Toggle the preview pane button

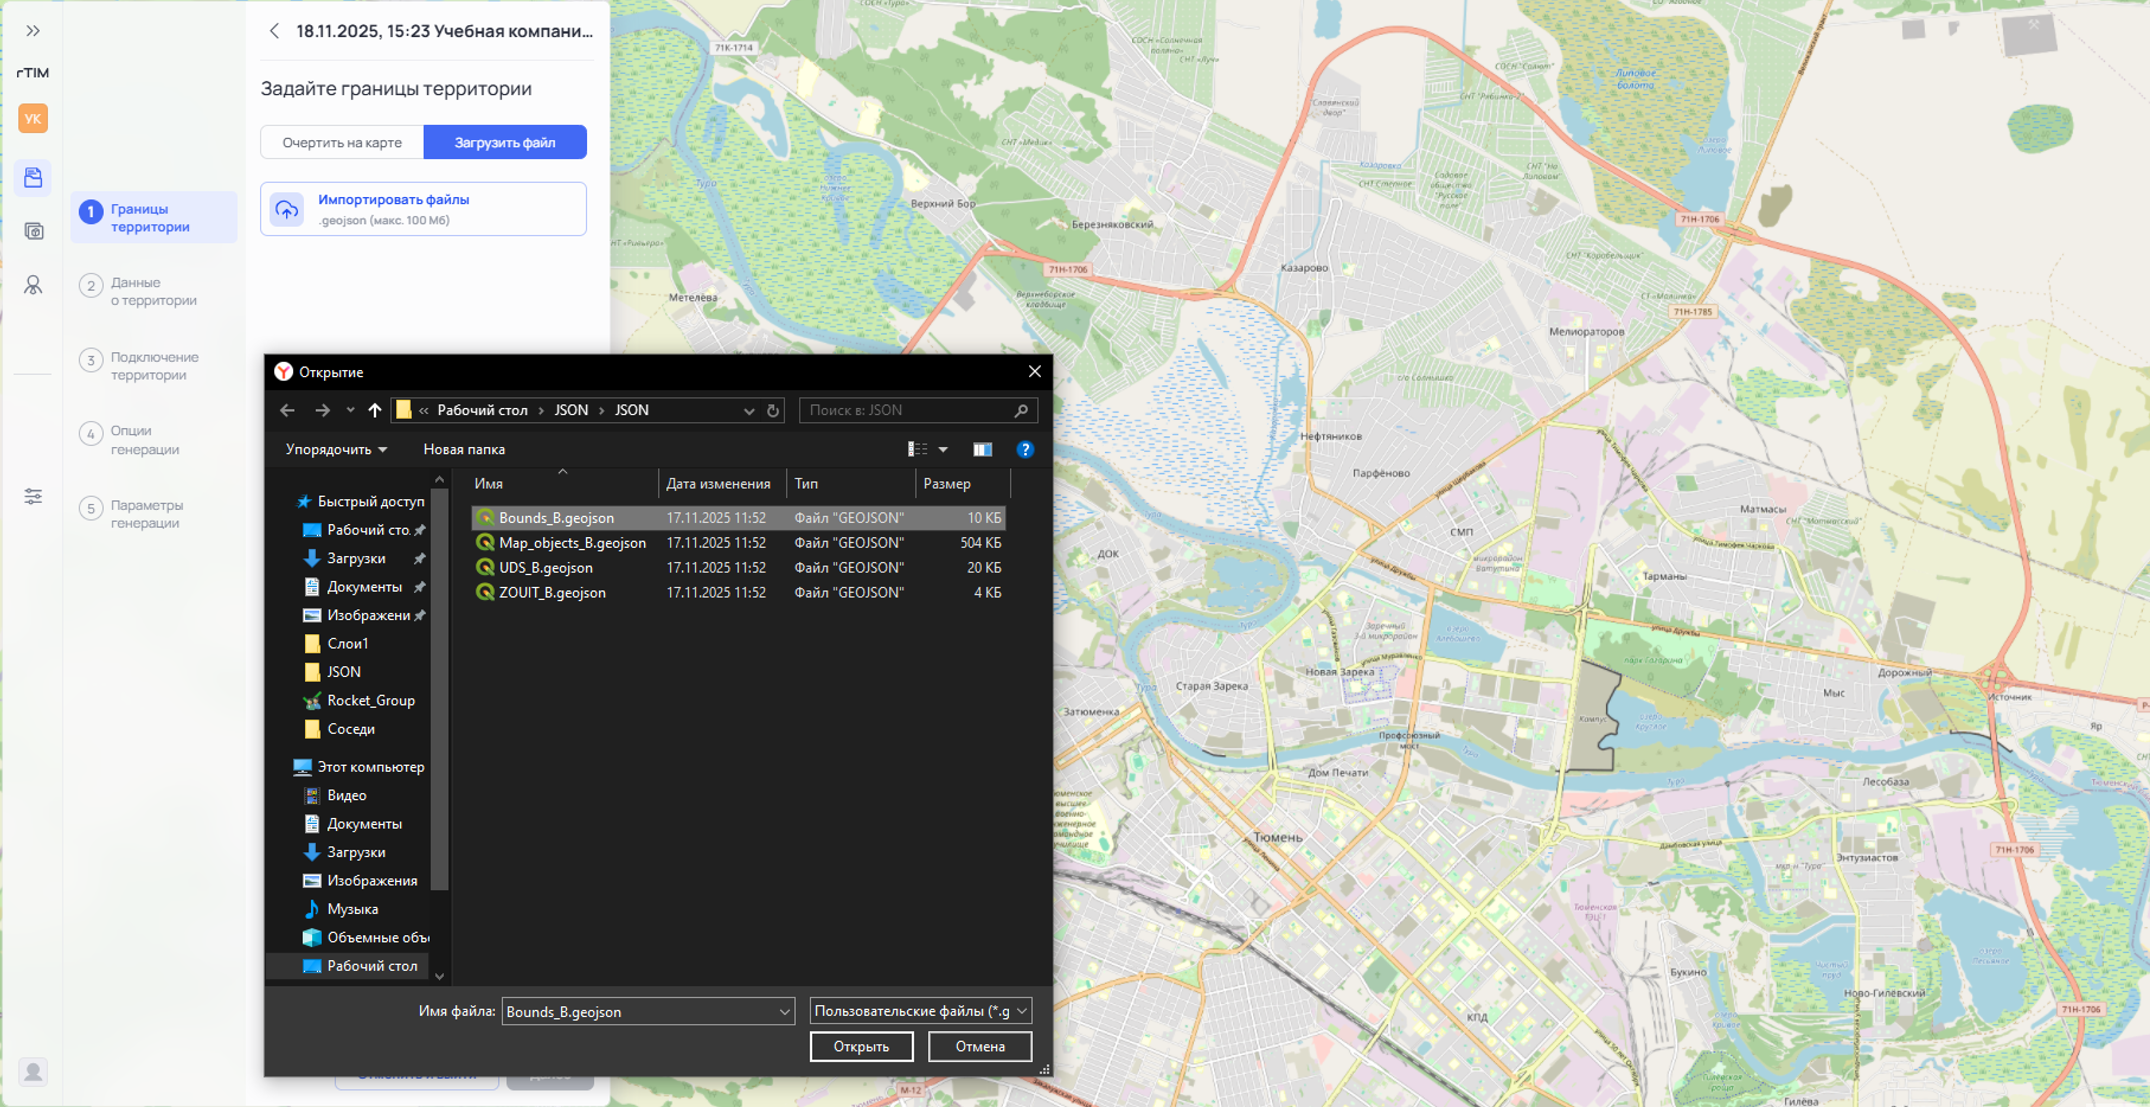pyautogui.click(x=982, y=450)
